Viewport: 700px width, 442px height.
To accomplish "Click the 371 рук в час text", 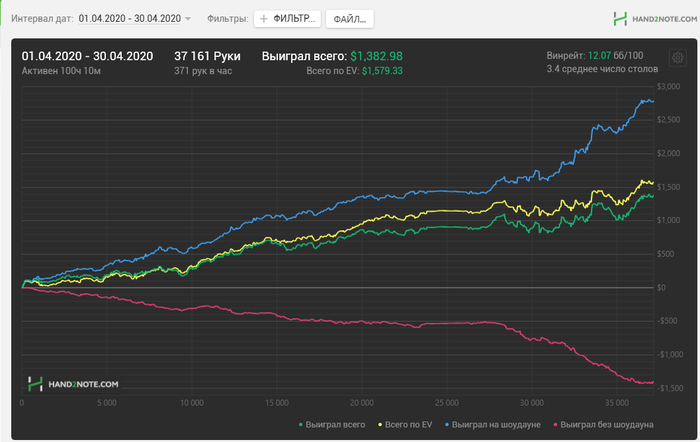I will pos(203,71).
